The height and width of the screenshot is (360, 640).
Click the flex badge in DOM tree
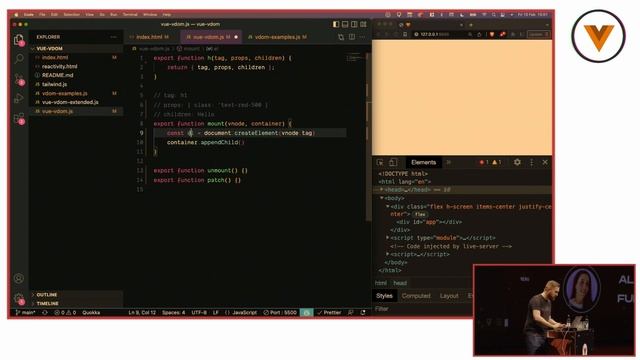point(419,214)
